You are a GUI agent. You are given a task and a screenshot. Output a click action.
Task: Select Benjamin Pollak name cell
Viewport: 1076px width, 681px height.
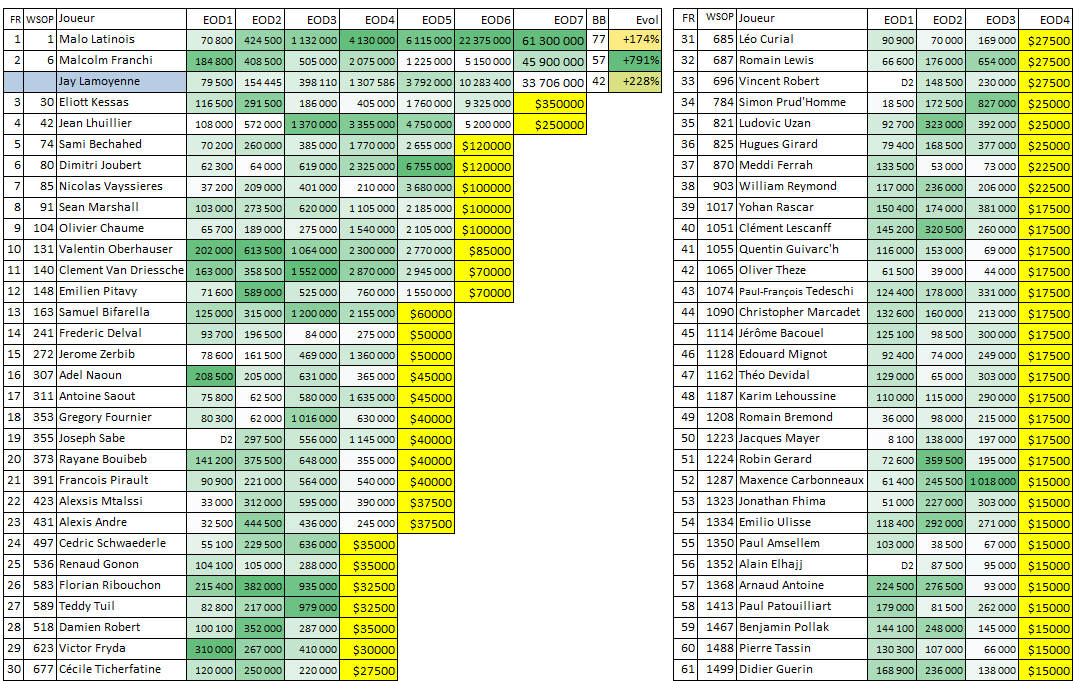(x=802, y=628)
